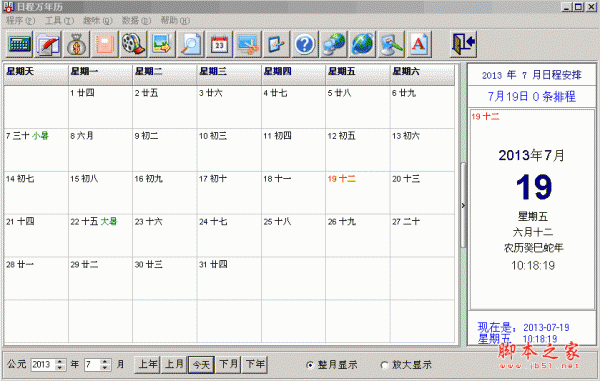Click the exit door icon

(463, 44)
